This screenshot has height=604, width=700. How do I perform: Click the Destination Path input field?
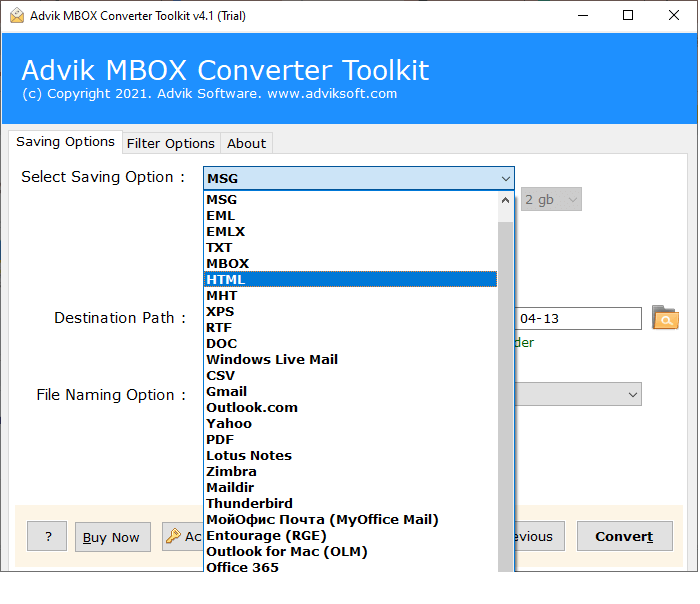pyautogui.click(x=578, y=318)
